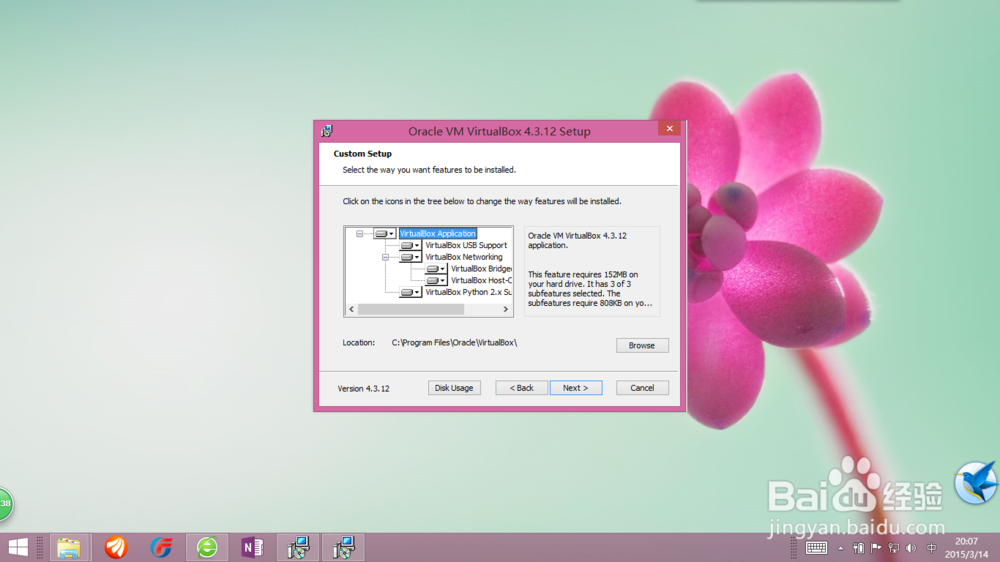1000x562 pixels.
Task: Click the feature description text about 152MB
Action: (590, 288)
